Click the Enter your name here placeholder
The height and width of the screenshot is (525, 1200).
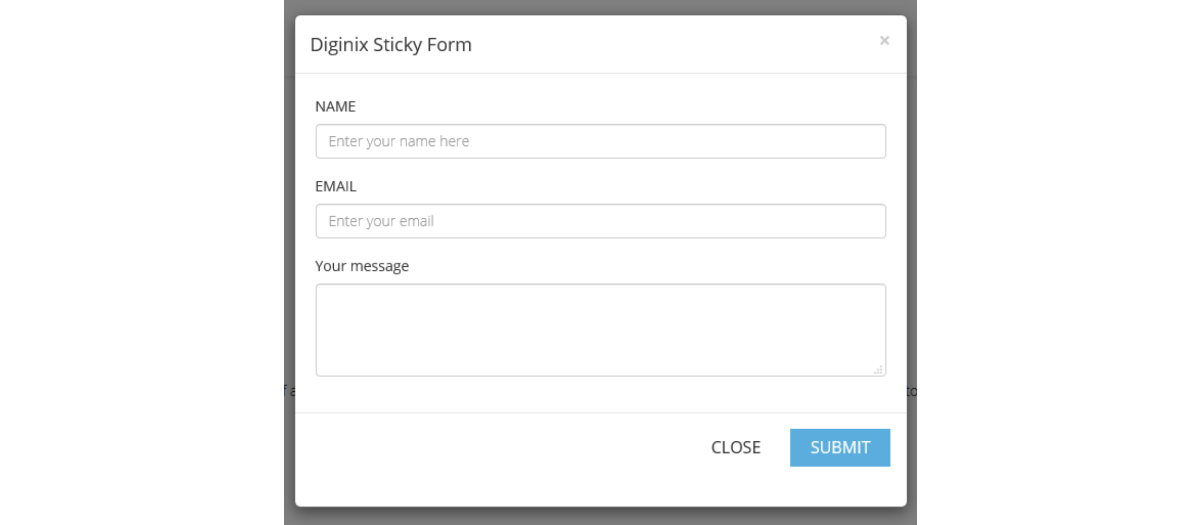(x=398, y=141)
